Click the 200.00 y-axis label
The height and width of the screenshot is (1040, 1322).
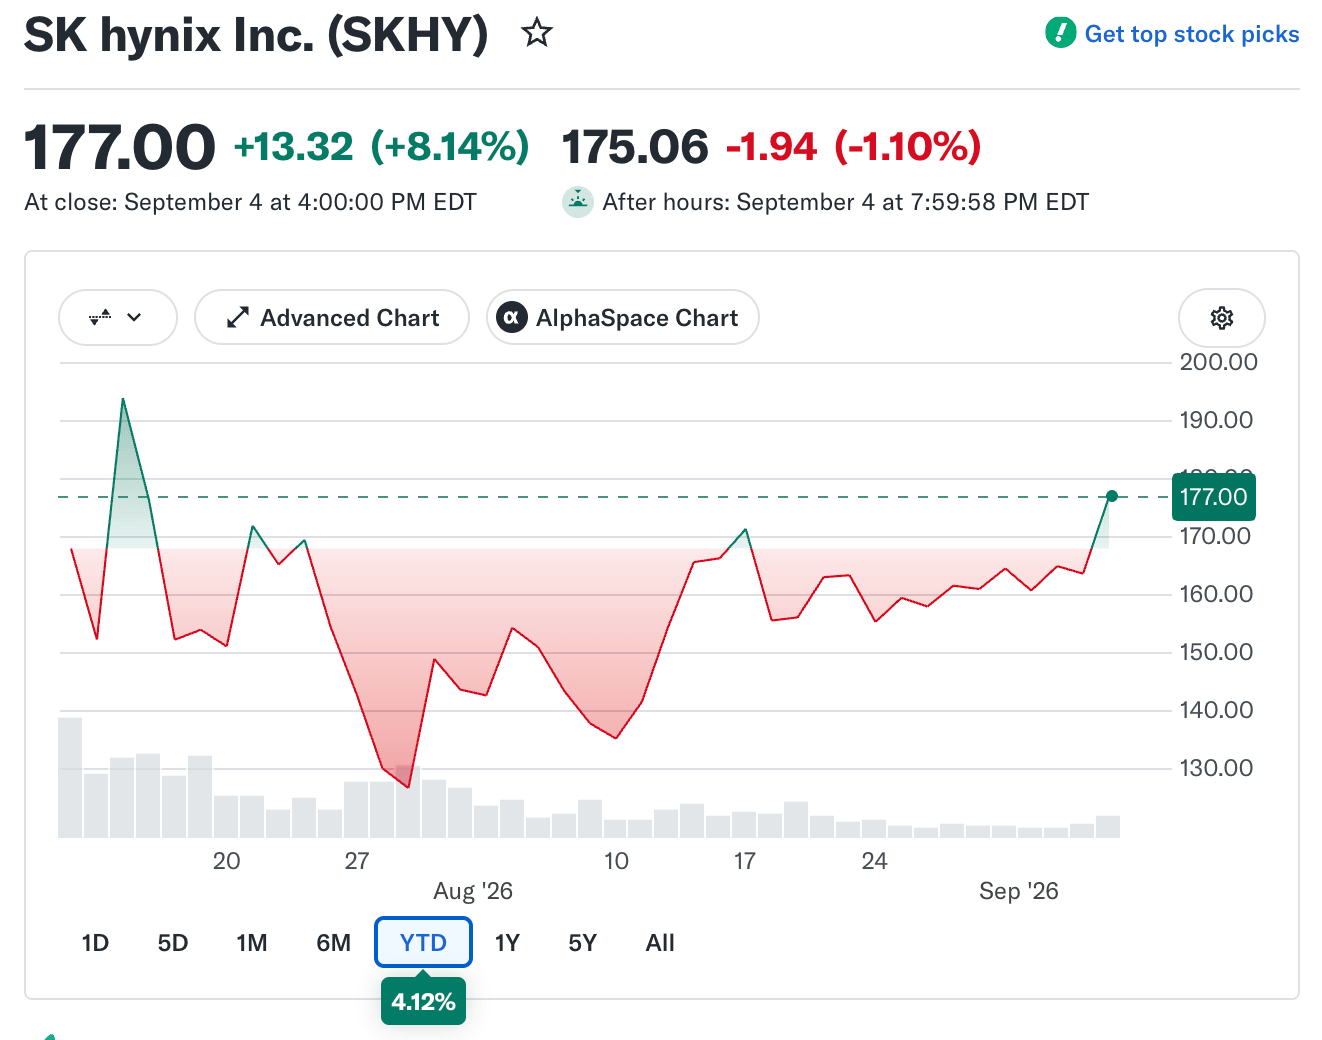pos(1218,362)
